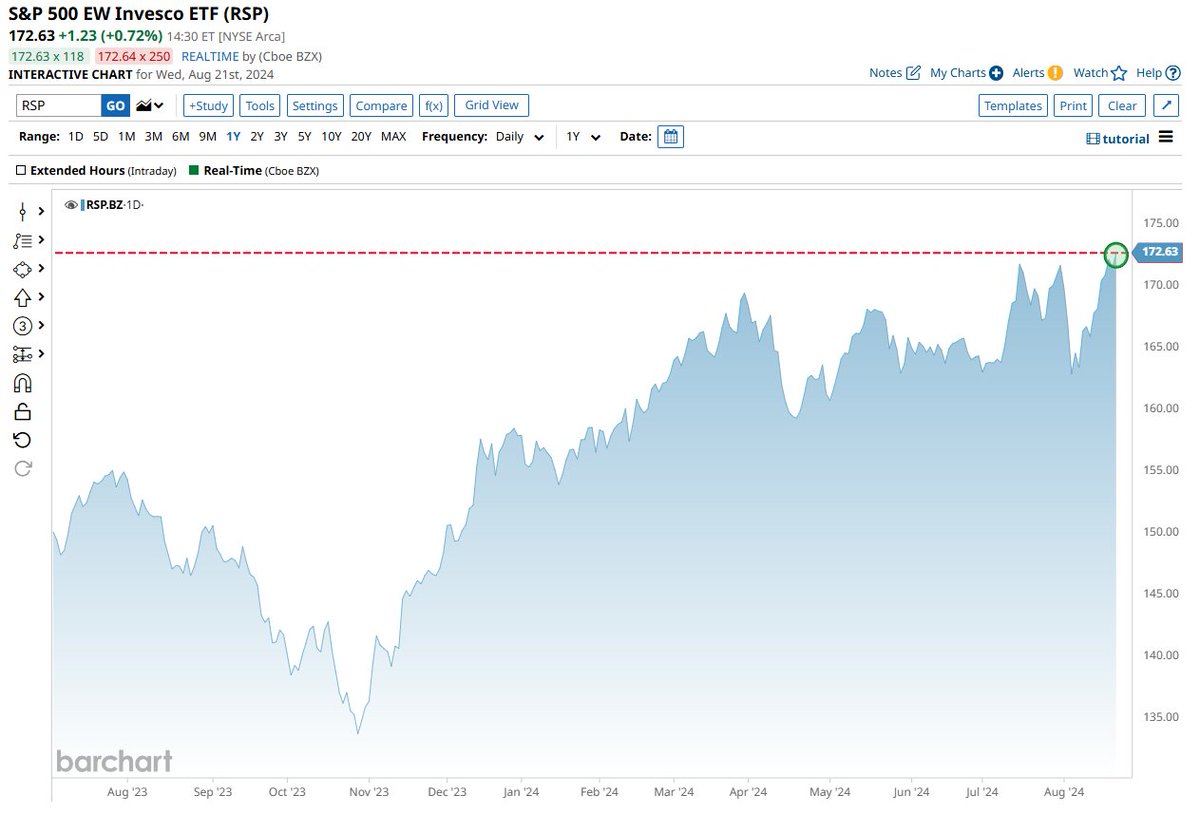Screen dimensions: 1200x814
Task: Click the Print button
Action: (x=1073, y=106)
